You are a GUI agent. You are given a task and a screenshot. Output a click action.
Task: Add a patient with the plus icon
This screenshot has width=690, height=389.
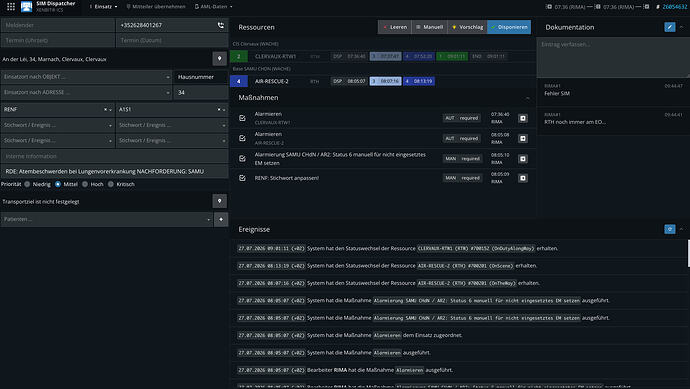[x=221, y=219]
